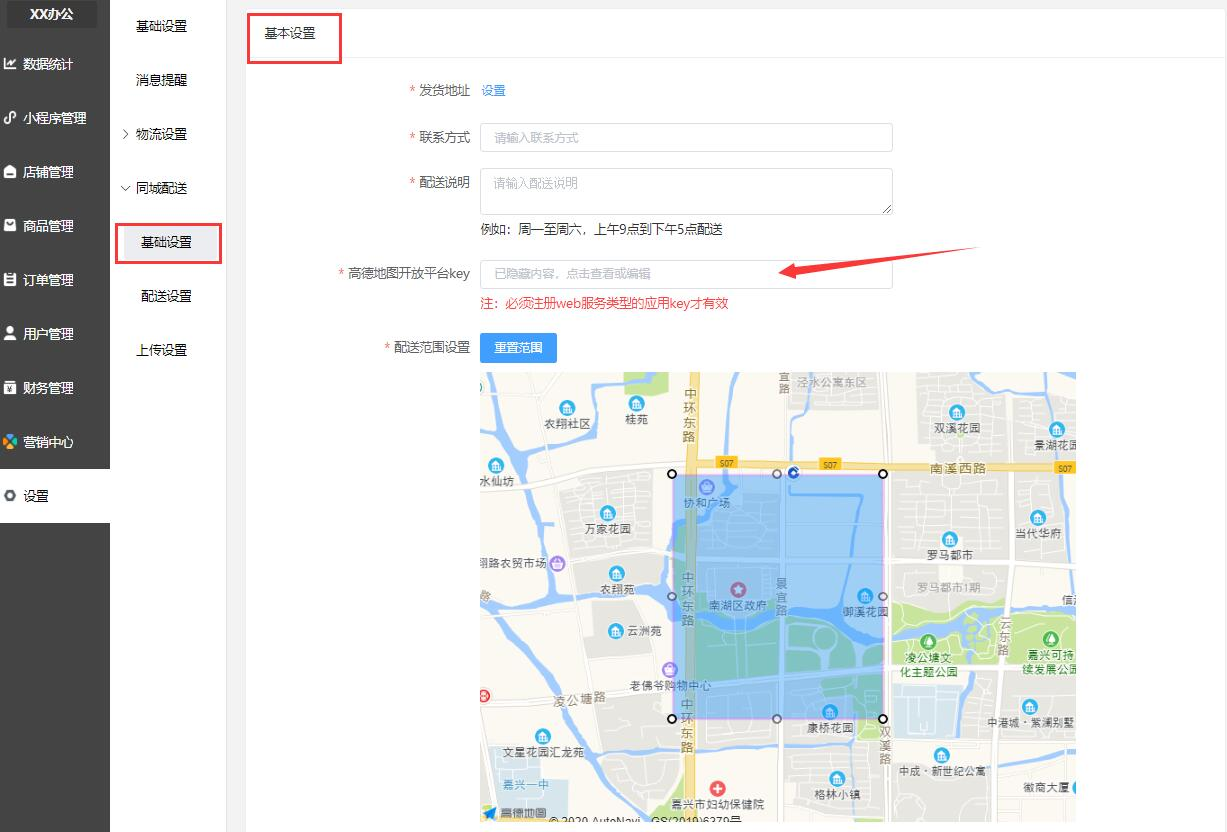Open 小程序管理 in the sidebar
The height and width of the screenshot is (832, 1227).
55,118
